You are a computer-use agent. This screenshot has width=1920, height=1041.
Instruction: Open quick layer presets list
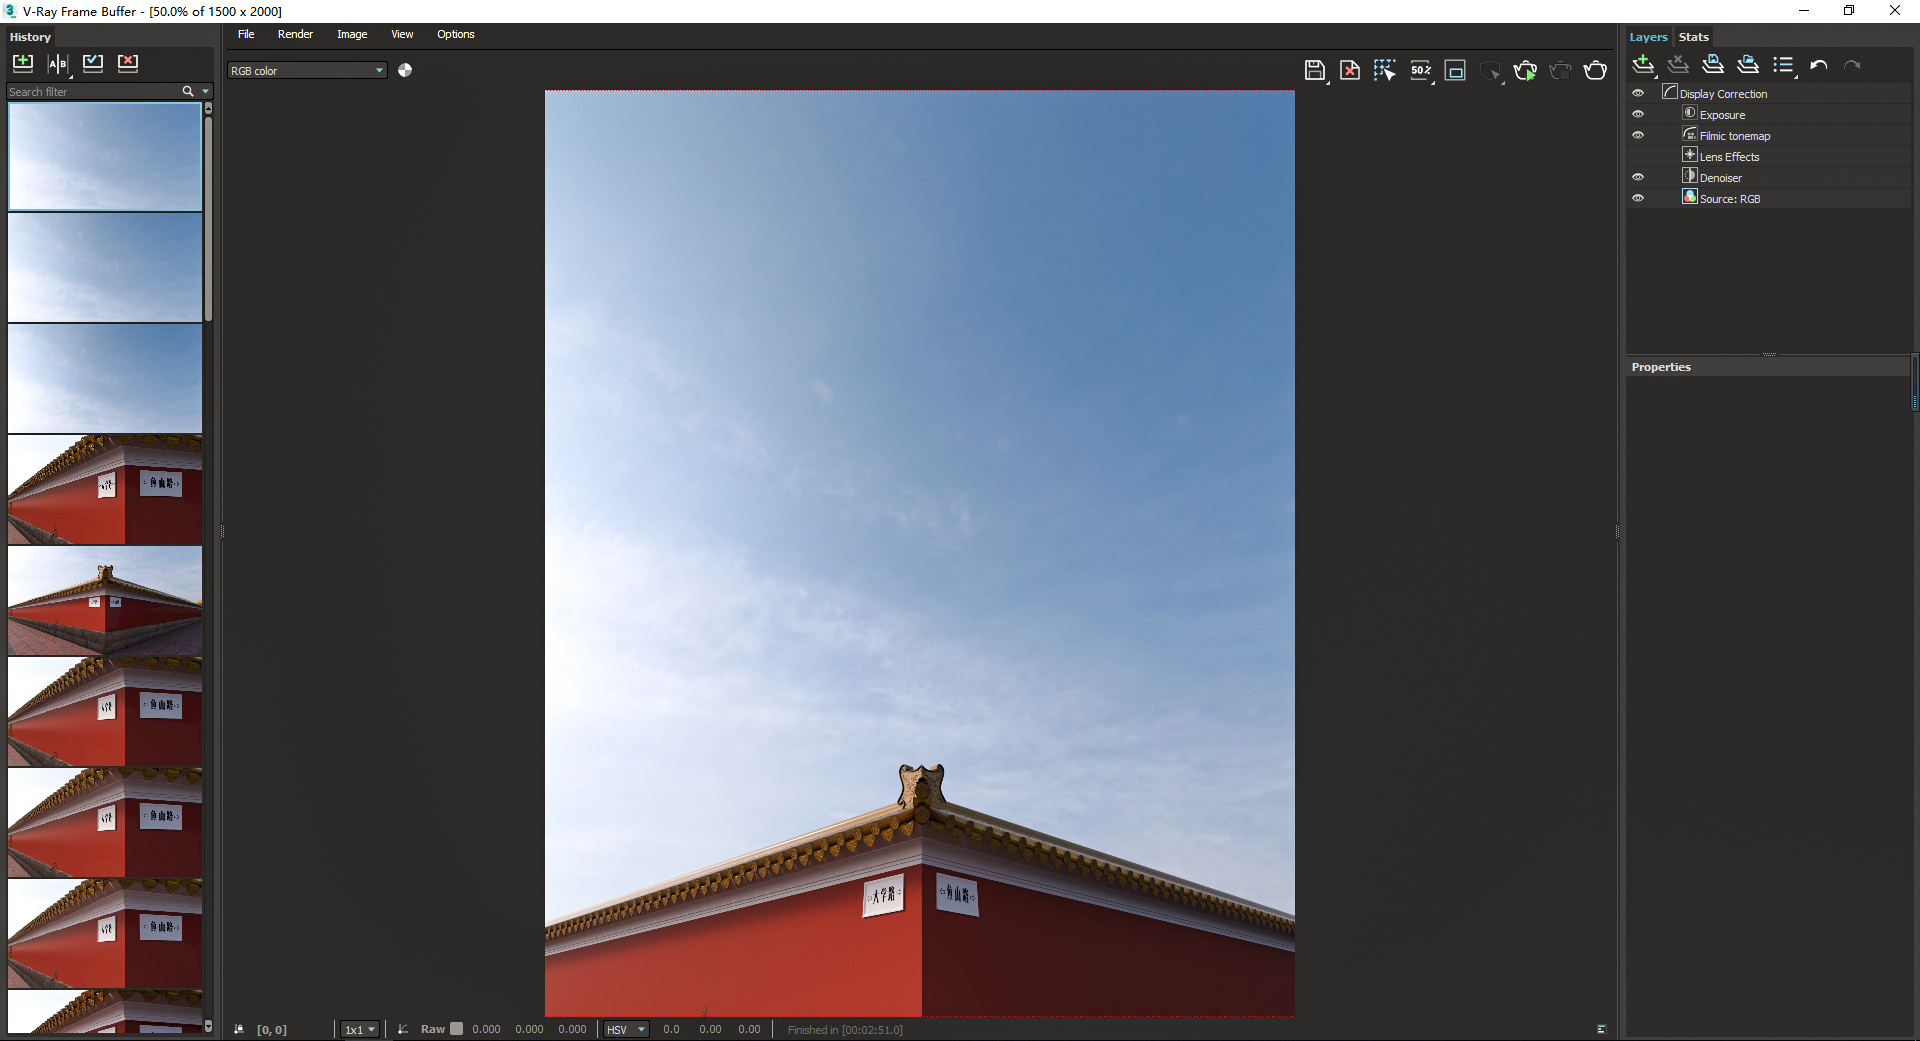pos(1784,65)
